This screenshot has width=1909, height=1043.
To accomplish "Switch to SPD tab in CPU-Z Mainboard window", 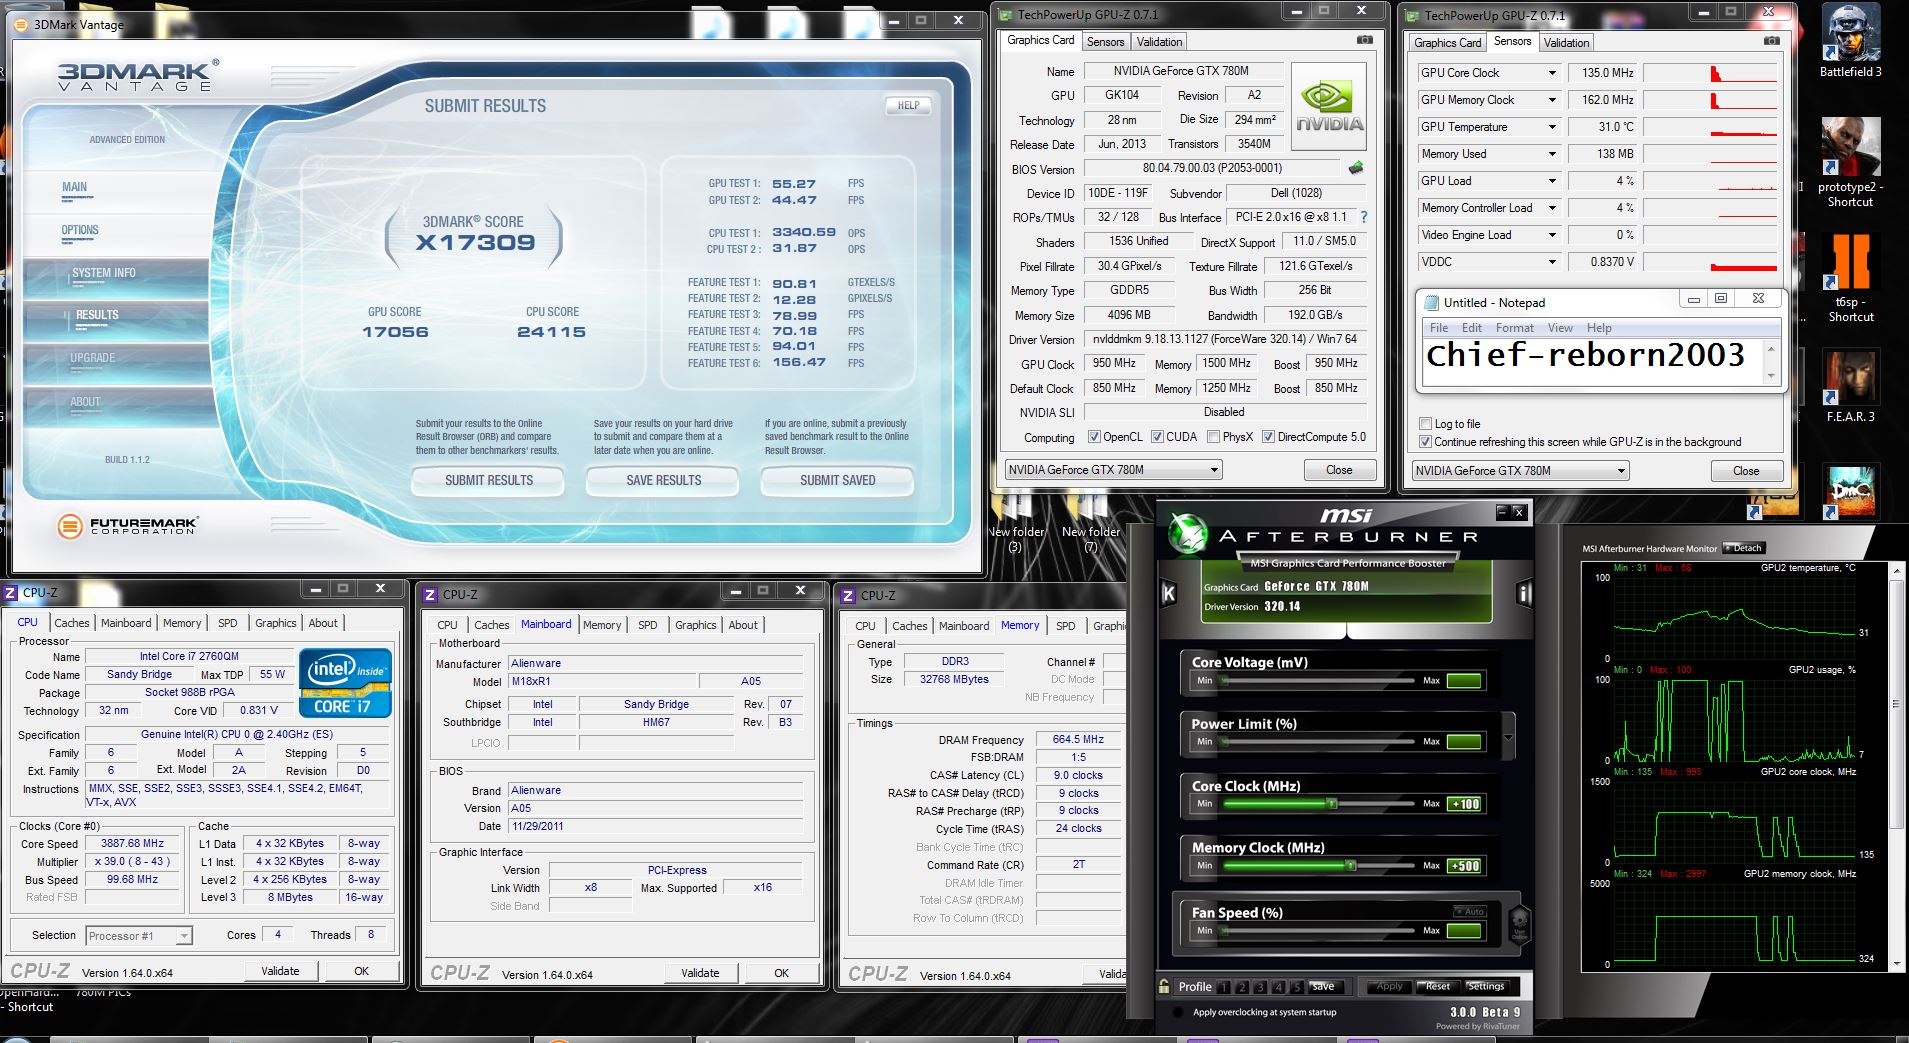I will click(648, 625).
